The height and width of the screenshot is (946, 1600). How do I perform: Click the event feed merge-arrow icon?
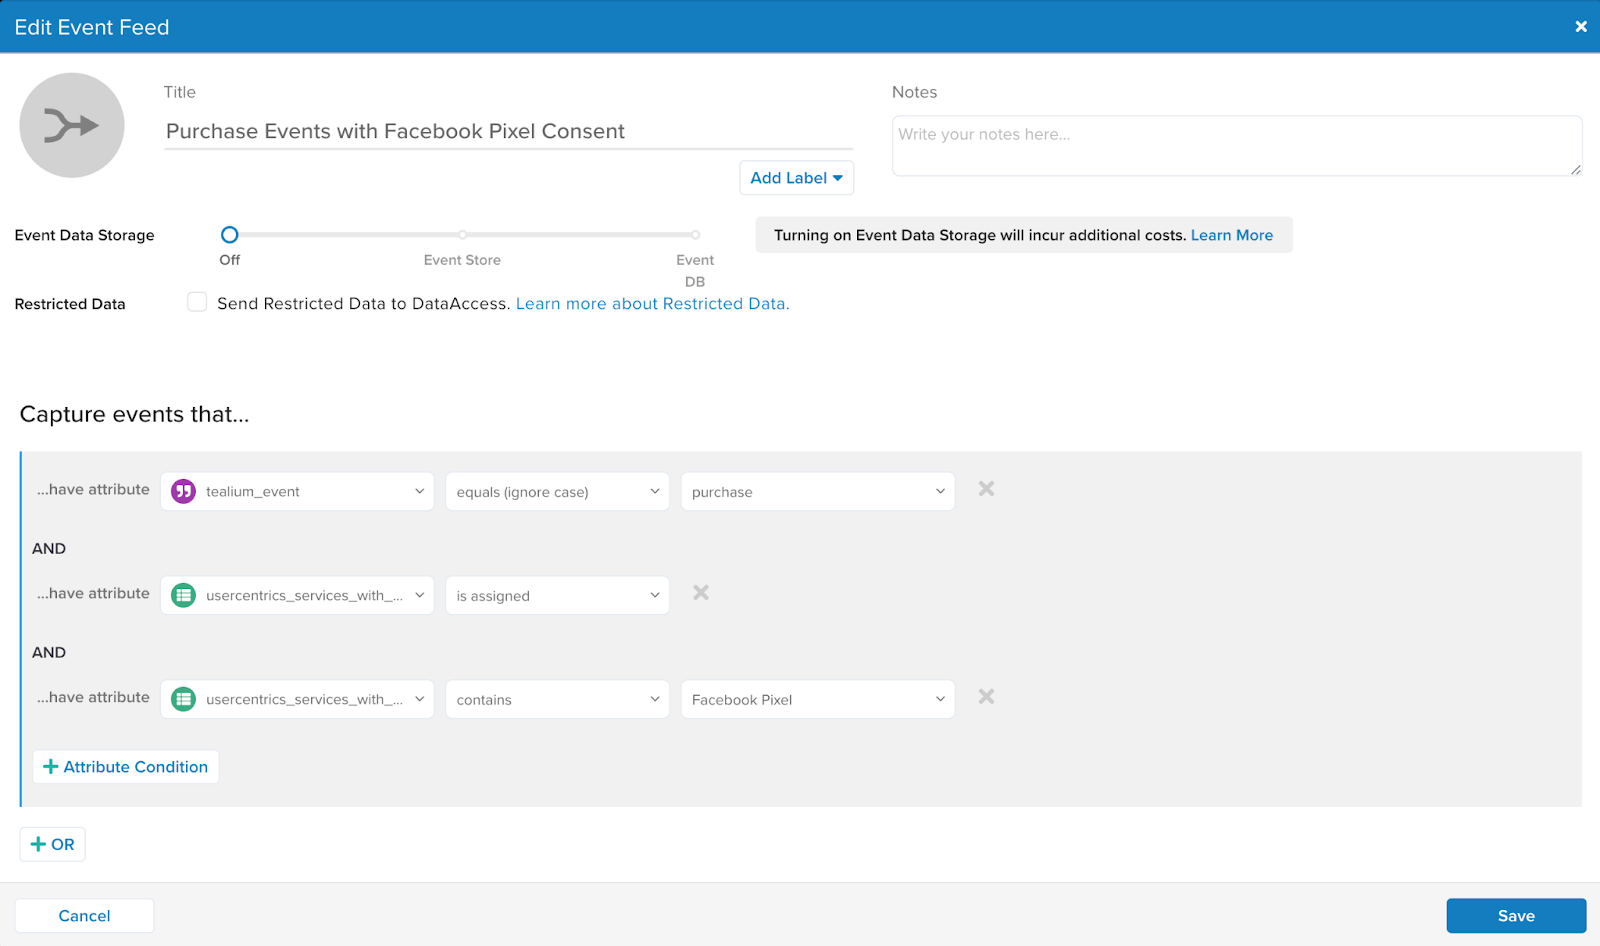coord(72,125)
